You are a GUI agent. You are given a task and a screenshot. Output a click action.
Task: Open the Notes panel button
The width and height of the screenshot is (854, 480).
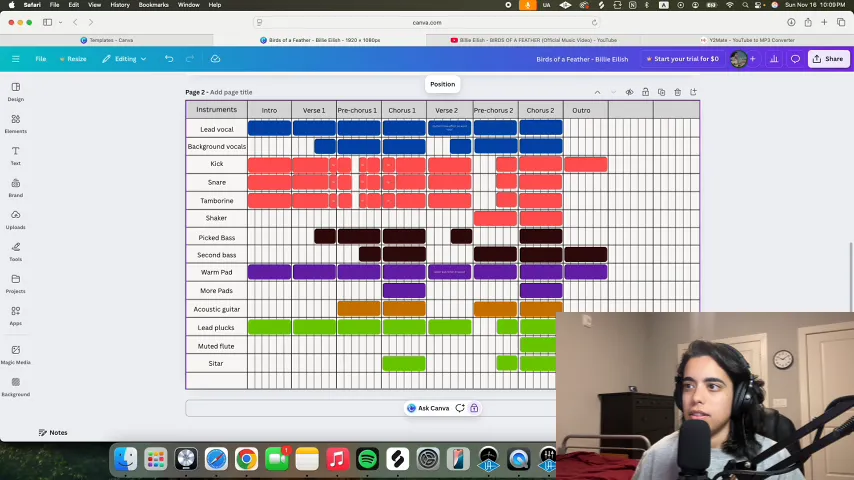click(53, 433)
